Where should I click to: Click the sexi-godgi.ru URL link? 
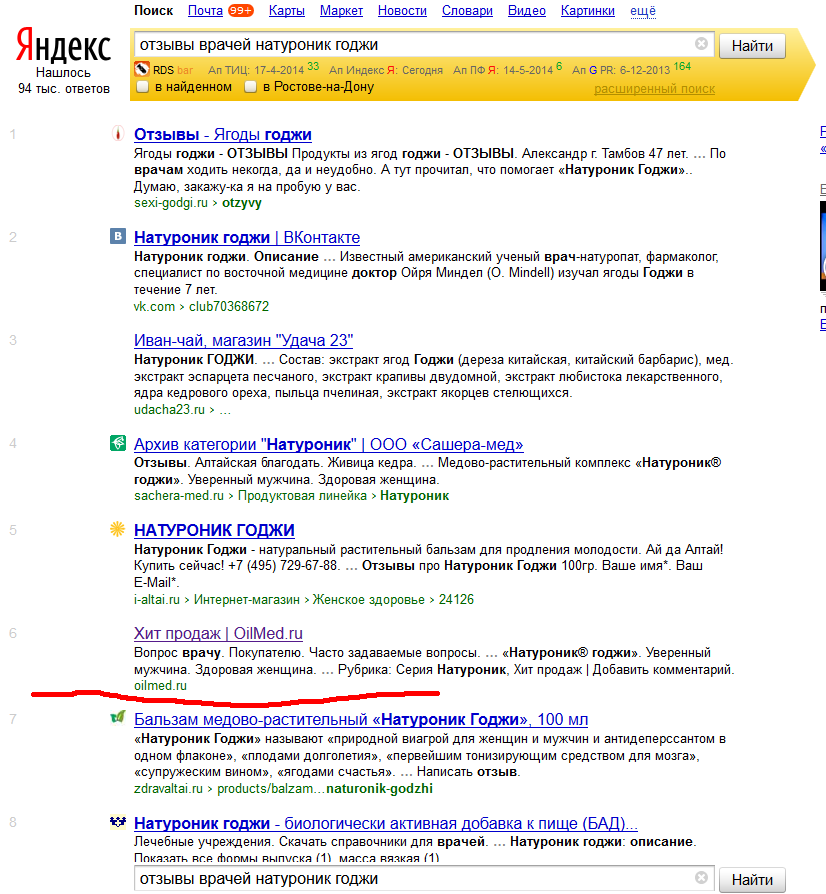coord(170,203)
